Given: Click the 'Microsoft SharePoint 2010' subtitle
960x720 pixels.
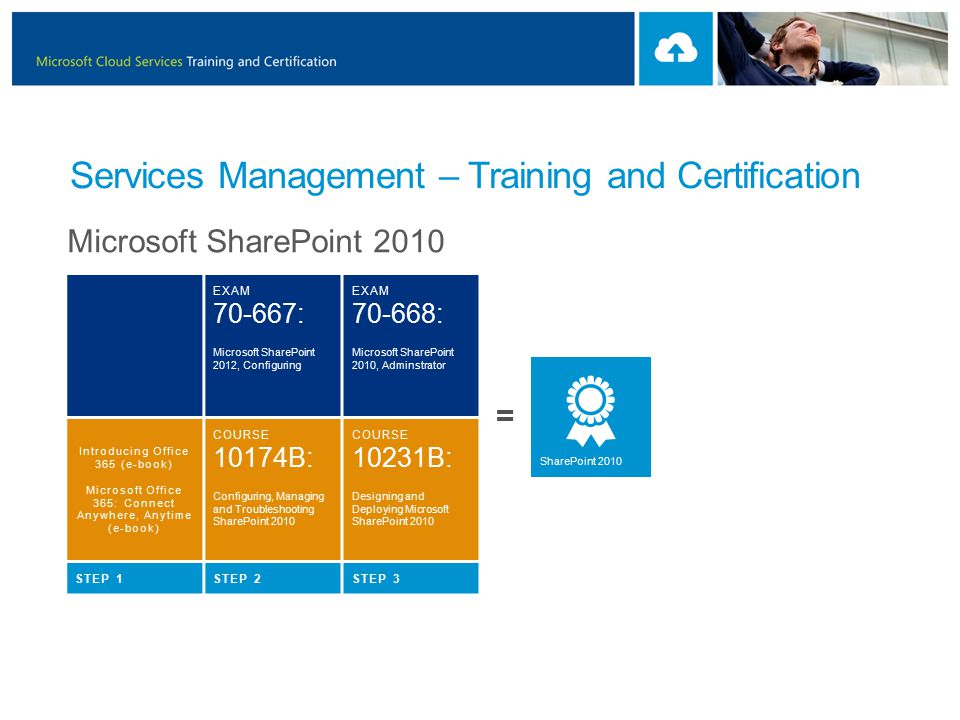Looking at the screenshot, I should tap(256, 241).
